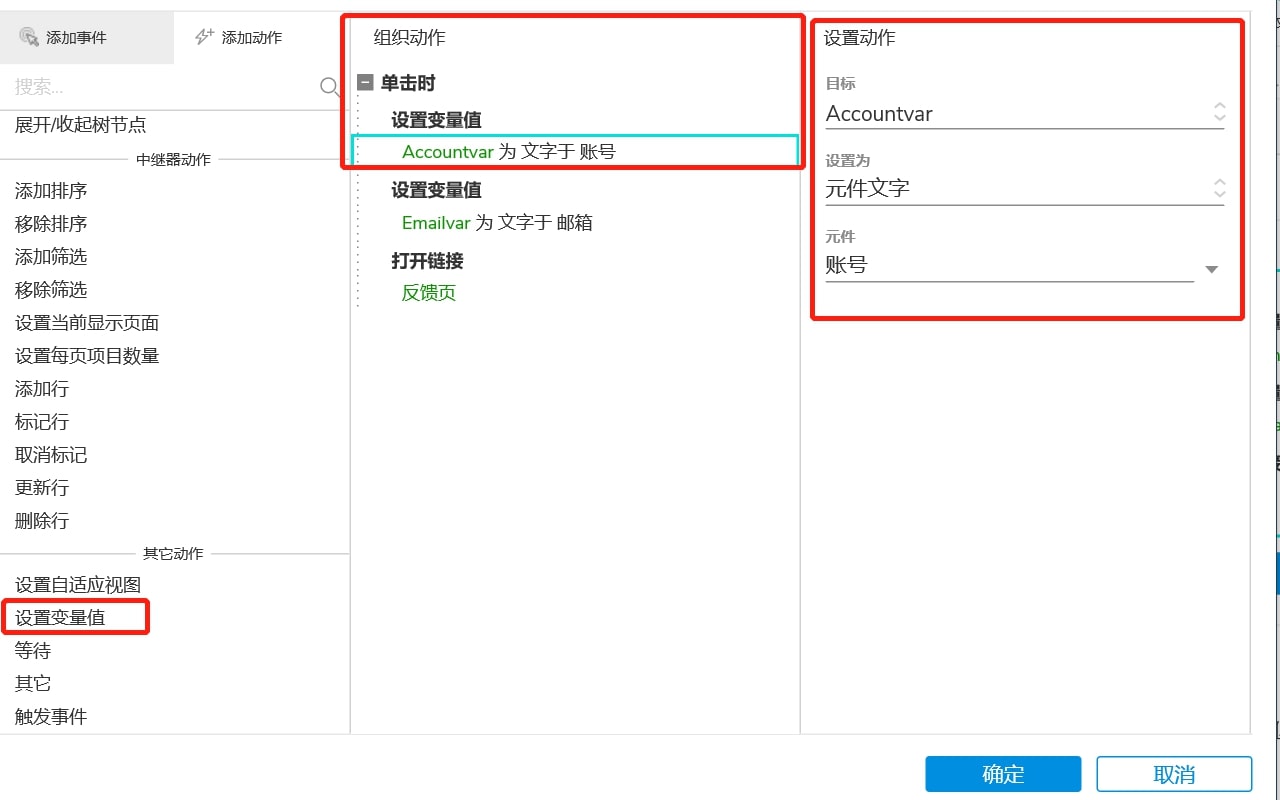Select 移除排序 action
The height and width of the screenshot is (800, 1280).
[51, 224]
